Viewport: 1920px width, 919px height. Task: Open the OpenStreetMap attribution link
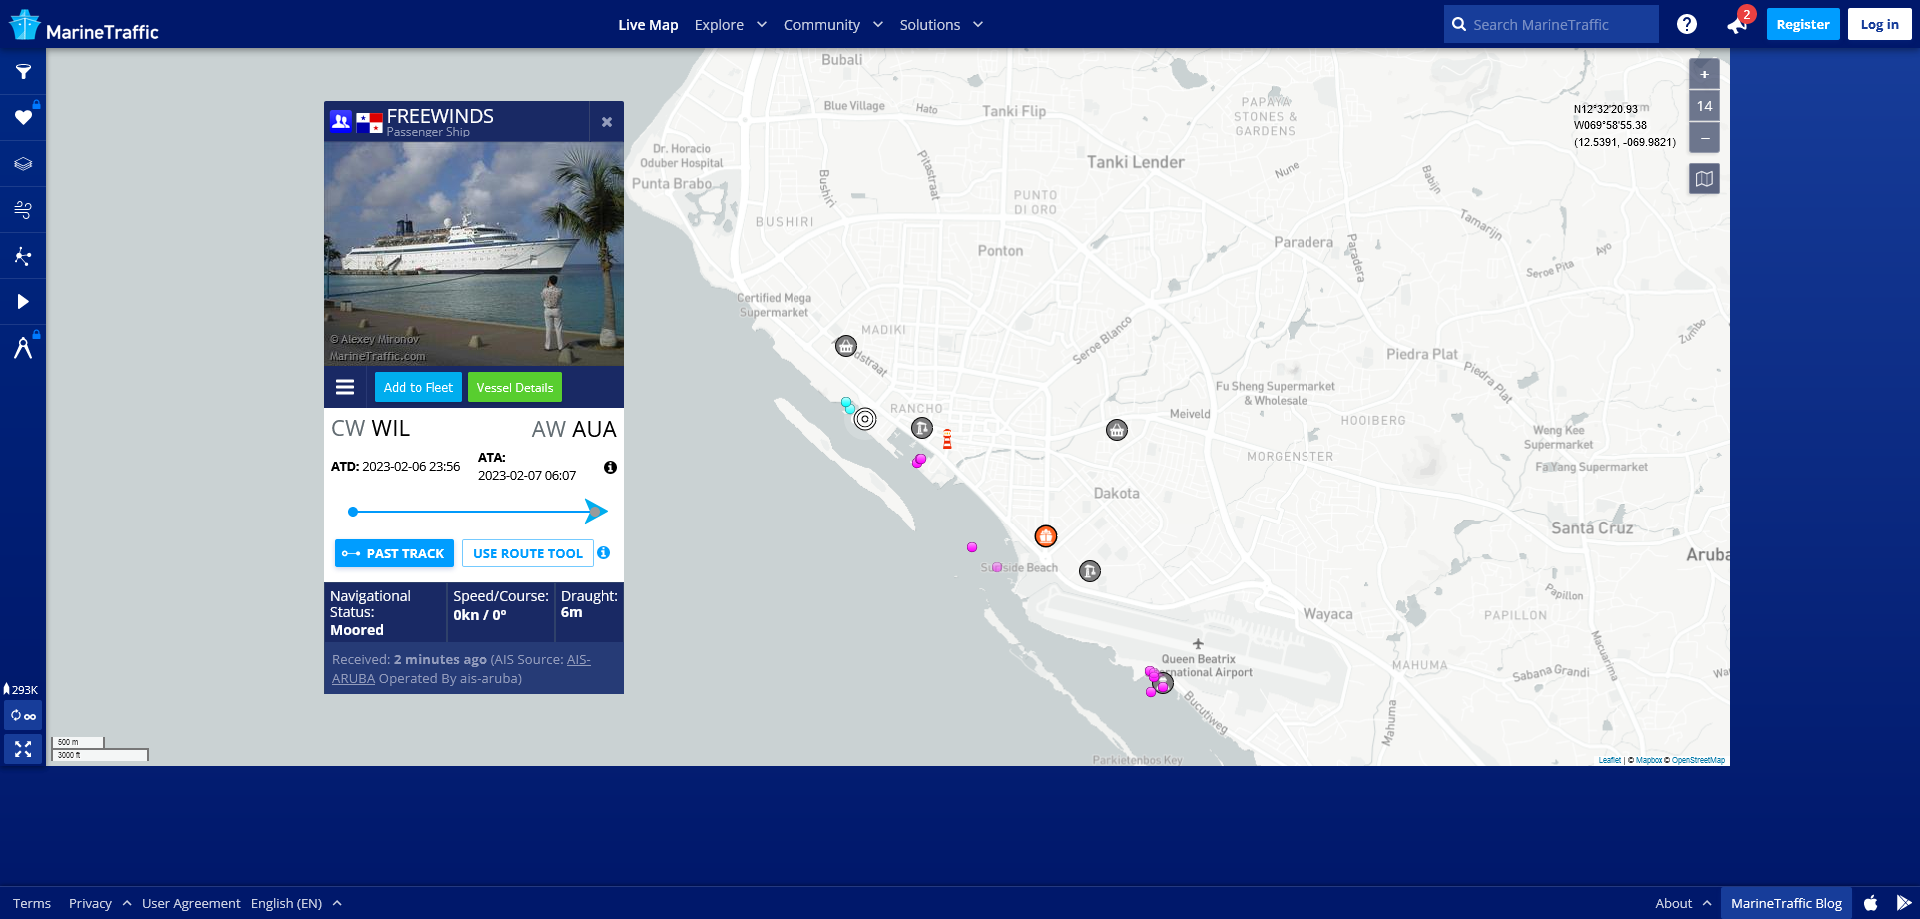pyautogui.click(x=1698, y=760)
